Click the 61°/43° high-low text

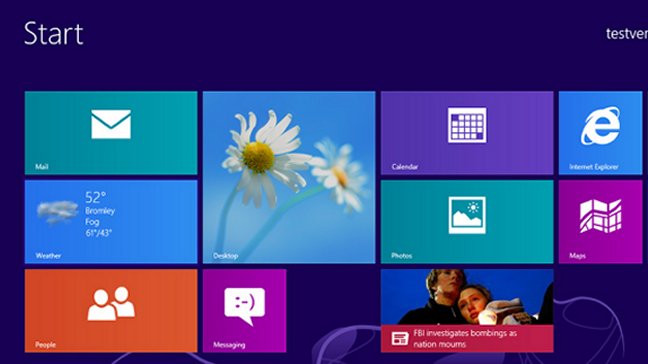tap(98, 233)
